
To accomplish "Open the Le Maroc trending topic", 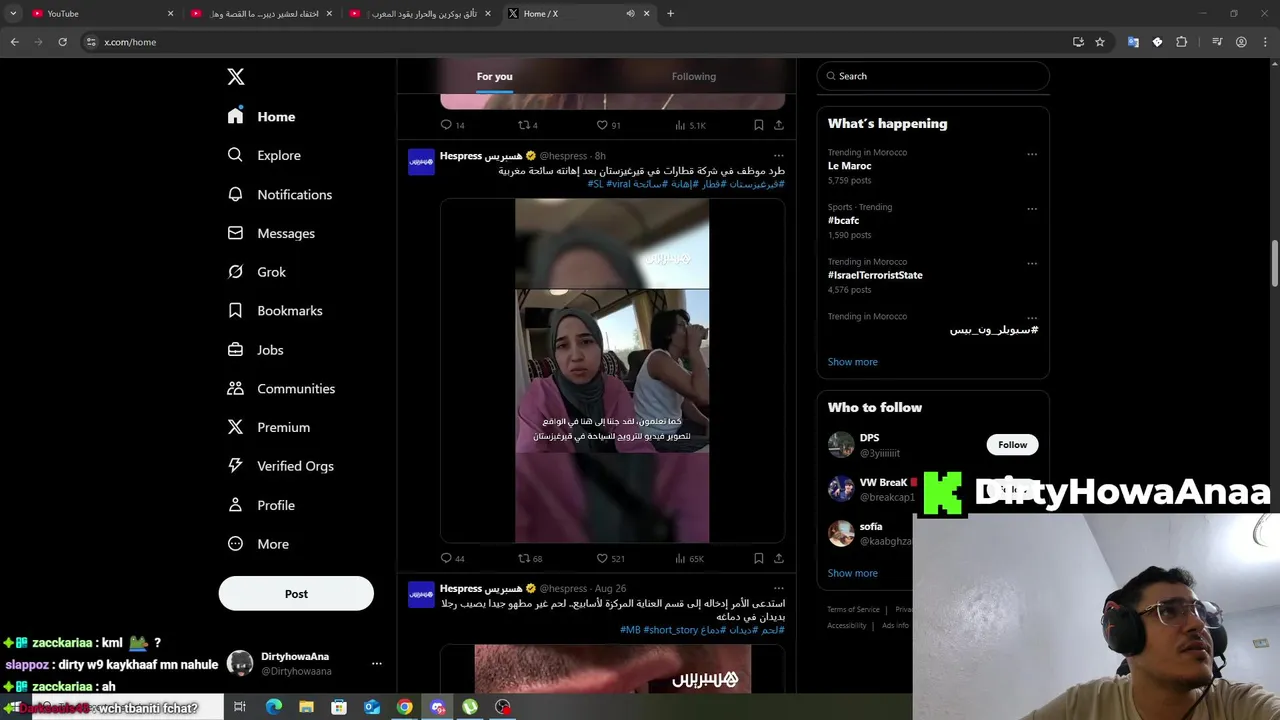I will [849, 166].
